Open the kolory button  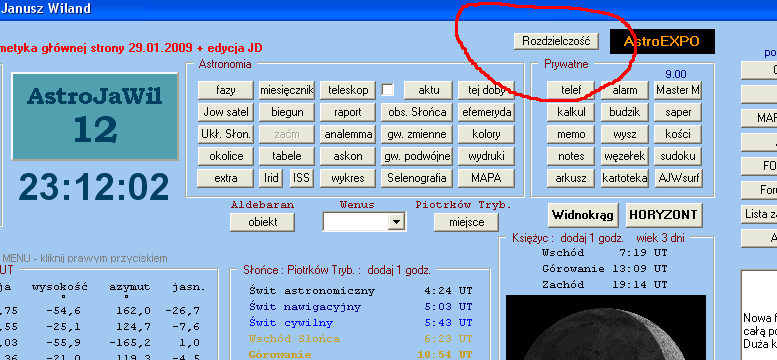coord(486,134)
